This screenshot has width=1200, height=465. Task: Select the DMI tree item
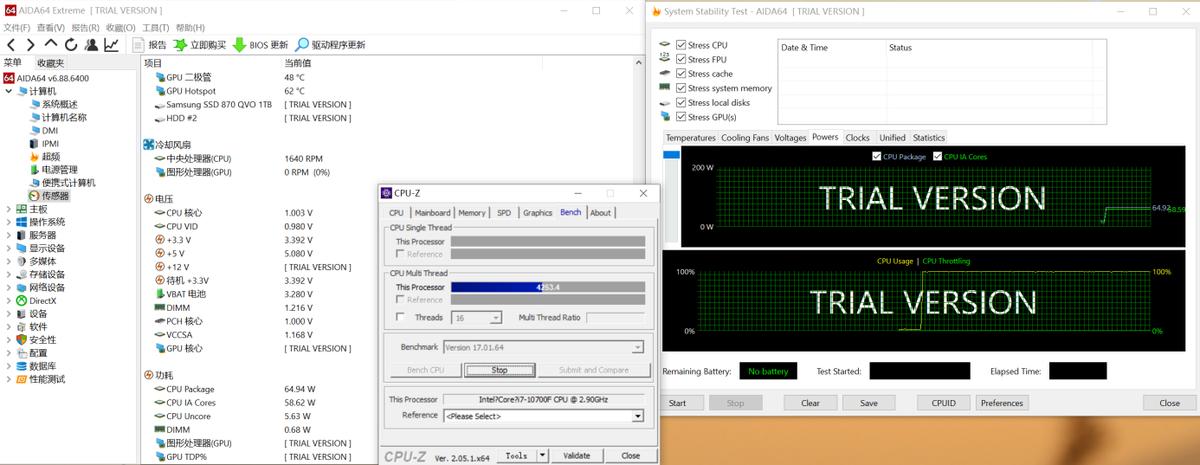pyautogui.click(x=50, y=130)
